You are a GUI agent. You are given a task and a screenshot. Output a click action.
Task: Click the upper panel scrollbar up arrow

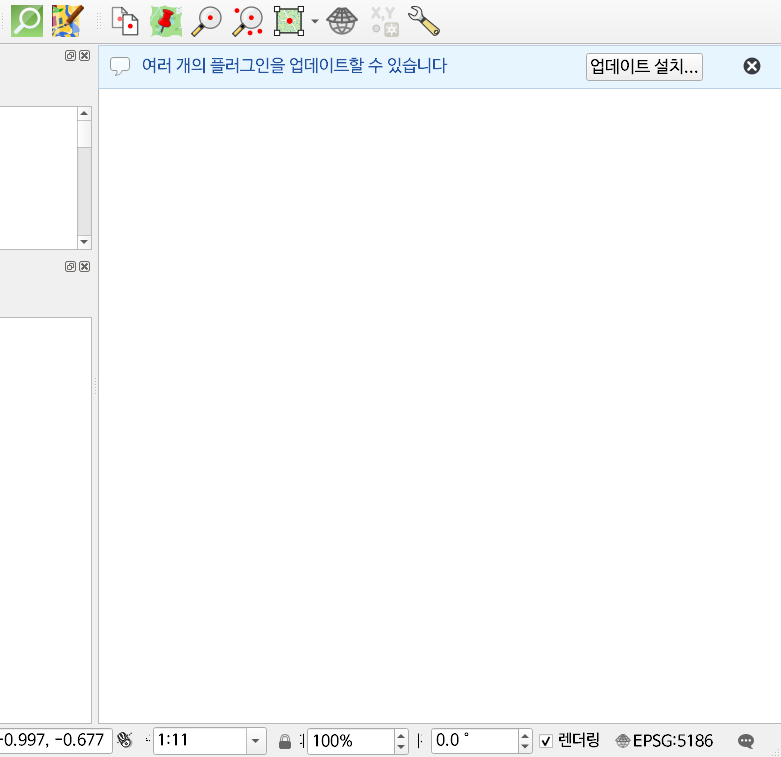click(x=84, y=114)
